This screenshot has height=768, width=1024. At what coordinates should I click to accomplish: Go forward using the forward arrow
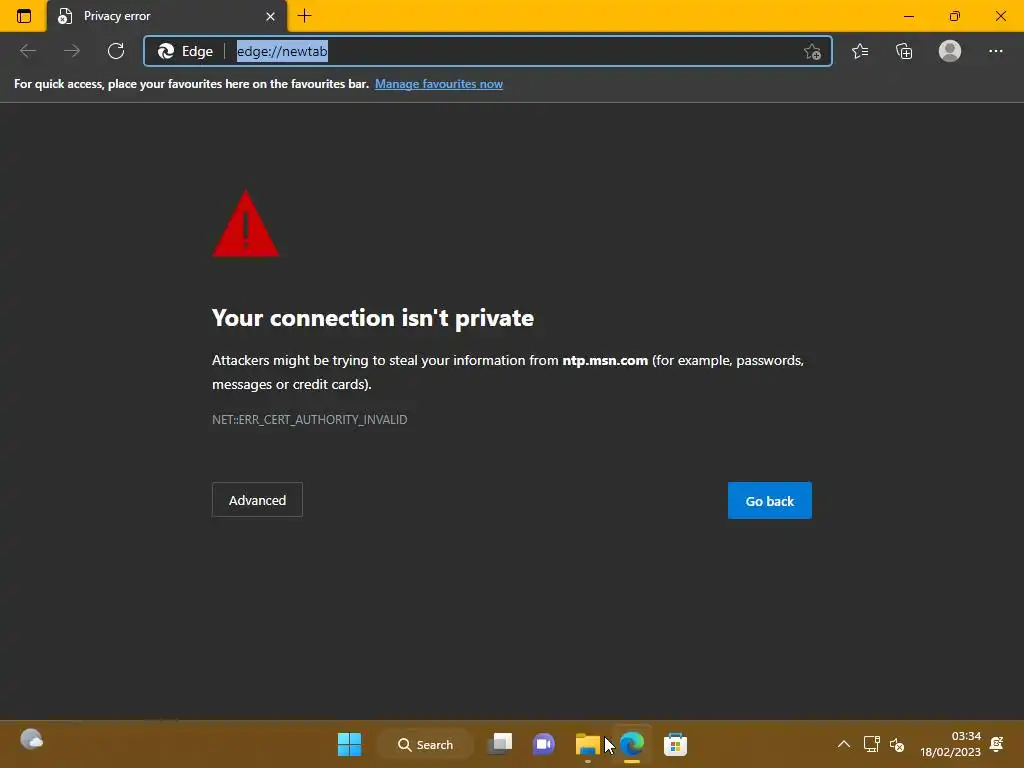coord(72,51)
